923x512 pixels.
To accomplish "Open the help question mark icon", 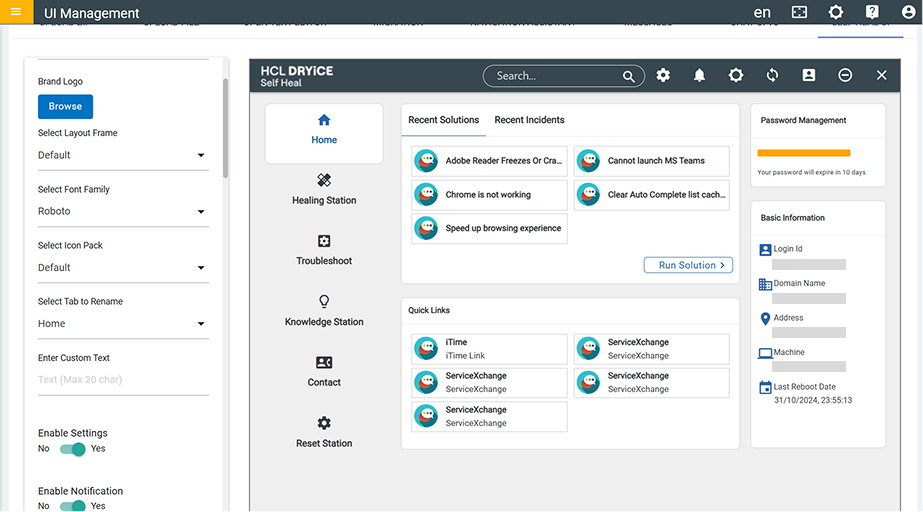I will tap(872, 12).
